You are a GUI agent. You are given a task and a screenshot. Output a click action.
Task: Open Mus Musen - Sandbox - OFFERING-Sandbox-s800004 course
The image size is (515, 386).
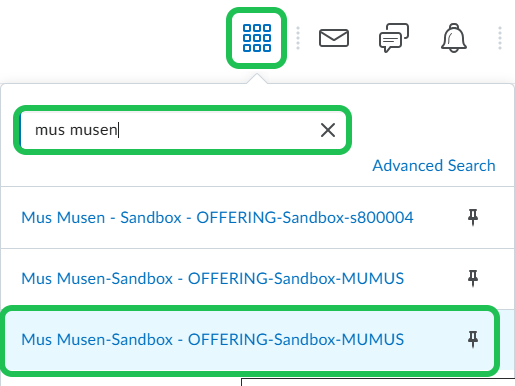pyautogui.click(x=217, y=218)
